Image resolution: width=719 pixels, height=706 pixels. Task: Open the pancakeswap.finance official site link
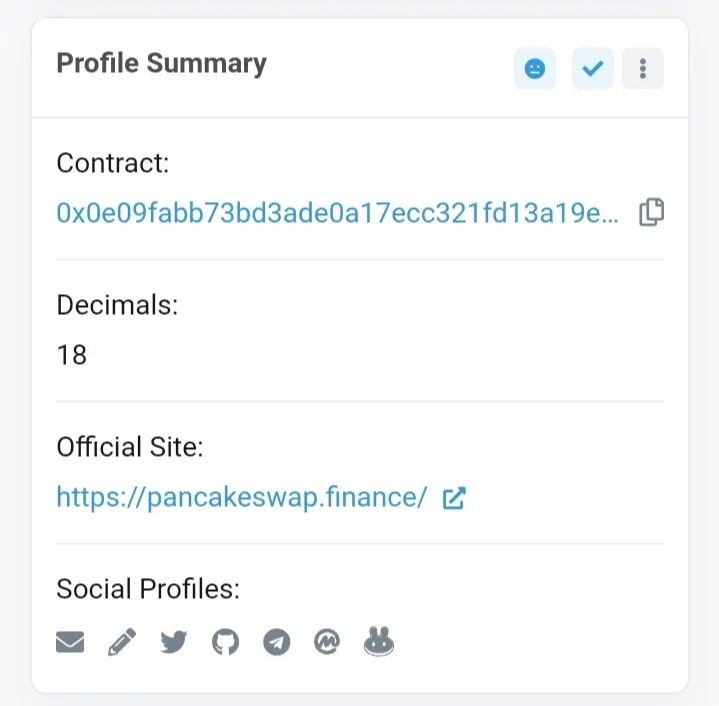pyautogui.click(x=242, y=497)
